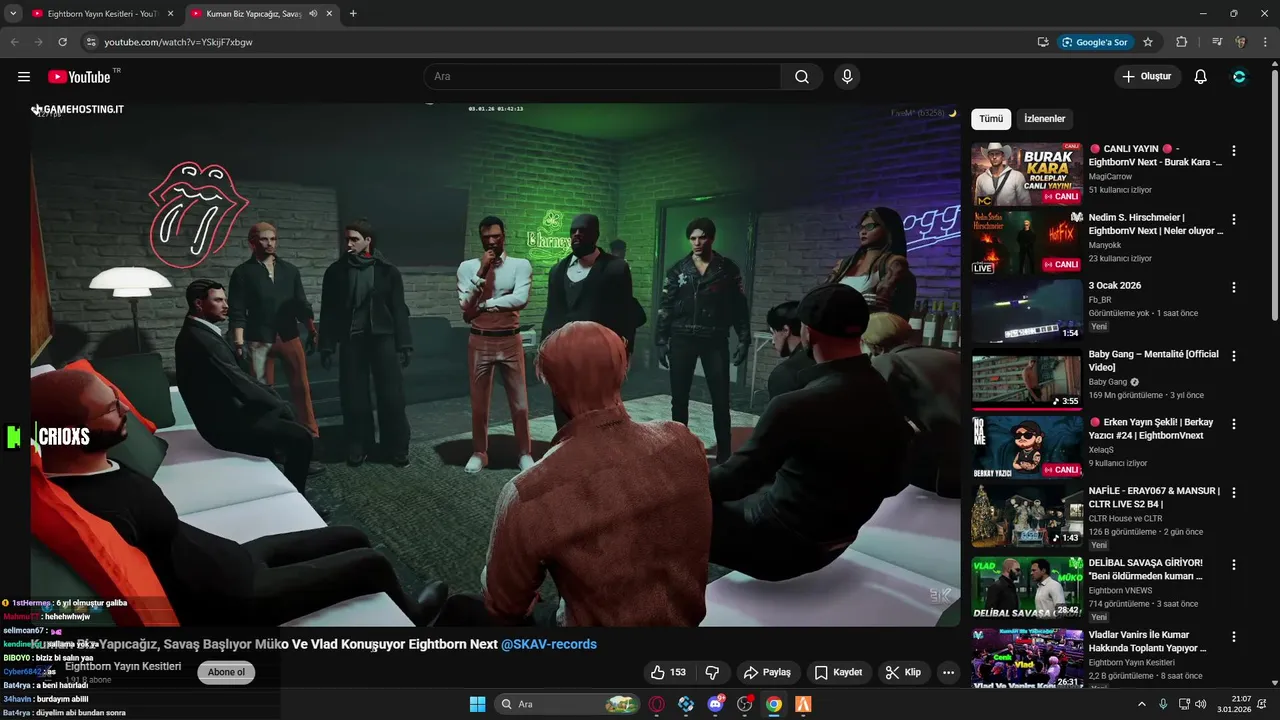Viewport: 1280px width, 720px height.
Task: Open NAFİLE ERAY067 & MANSUR video title
Action: pos(1154,497)
